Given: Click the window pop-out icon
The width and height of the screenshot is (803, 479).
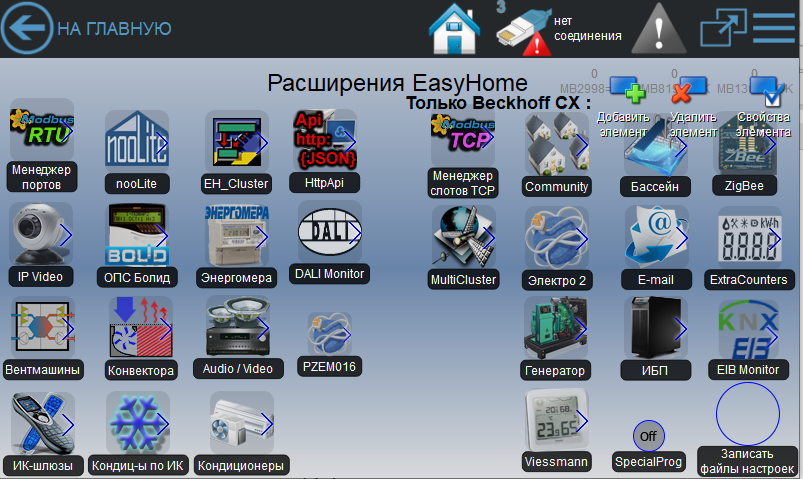Looking at the screenshot, I should pos(717,28).
